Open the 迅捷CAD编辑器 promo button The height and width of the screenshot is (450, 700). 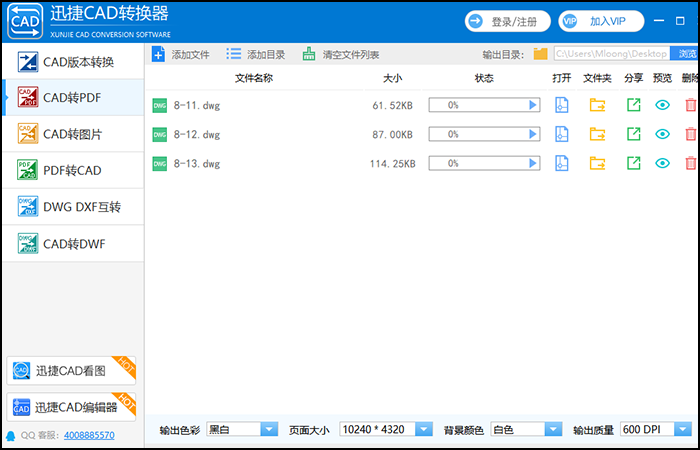pyautogui.click(x=71, y=407)
